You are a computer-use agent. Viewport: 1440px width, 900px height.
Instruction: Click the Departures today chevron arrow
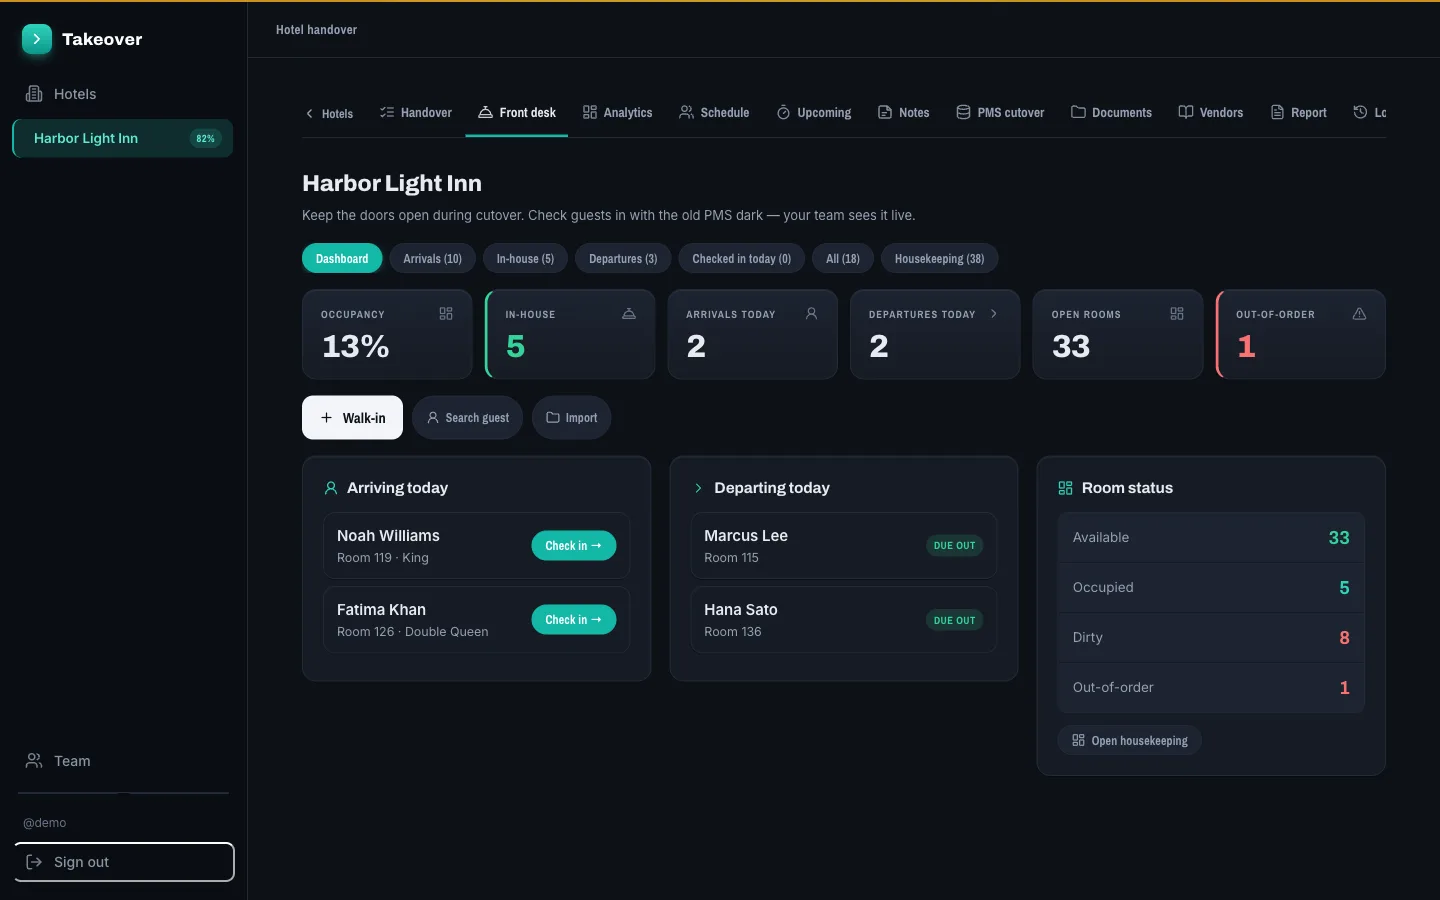click(x=993, y=314)
